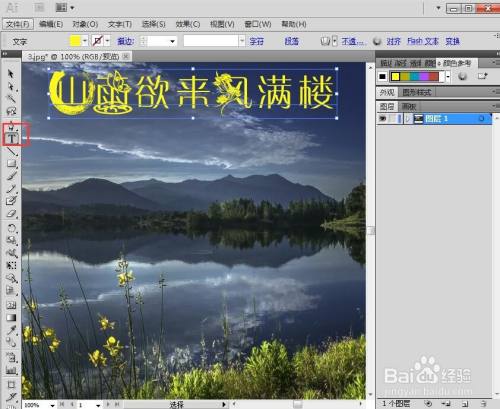Select the Magic Wand tool

click(x=11, y=98)
